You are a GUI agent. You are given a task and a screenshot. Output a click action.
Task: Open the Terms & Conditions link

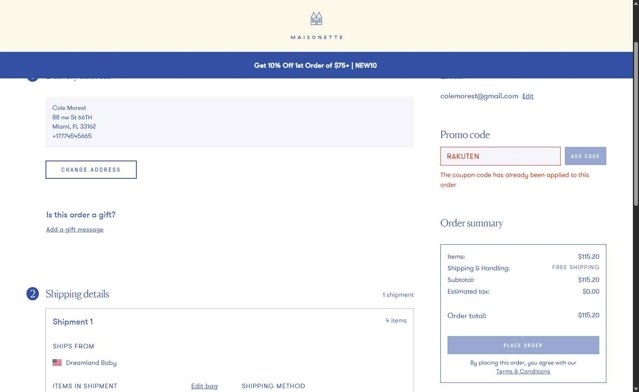[523, 371]
